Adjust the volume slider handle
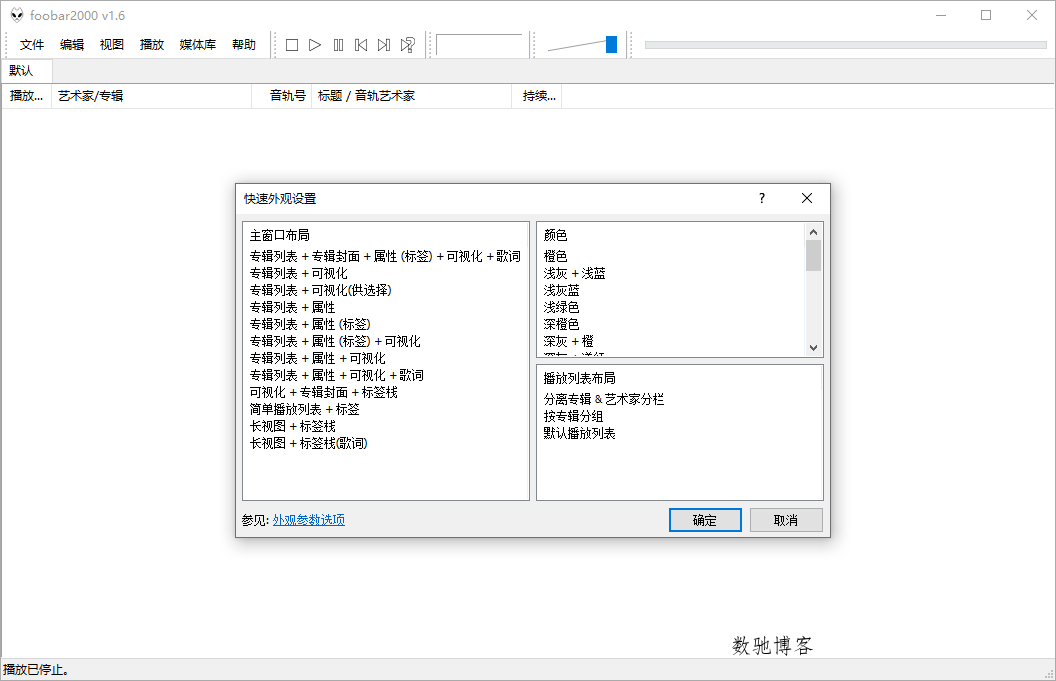 pyautogui.click(x=612, y=44)
